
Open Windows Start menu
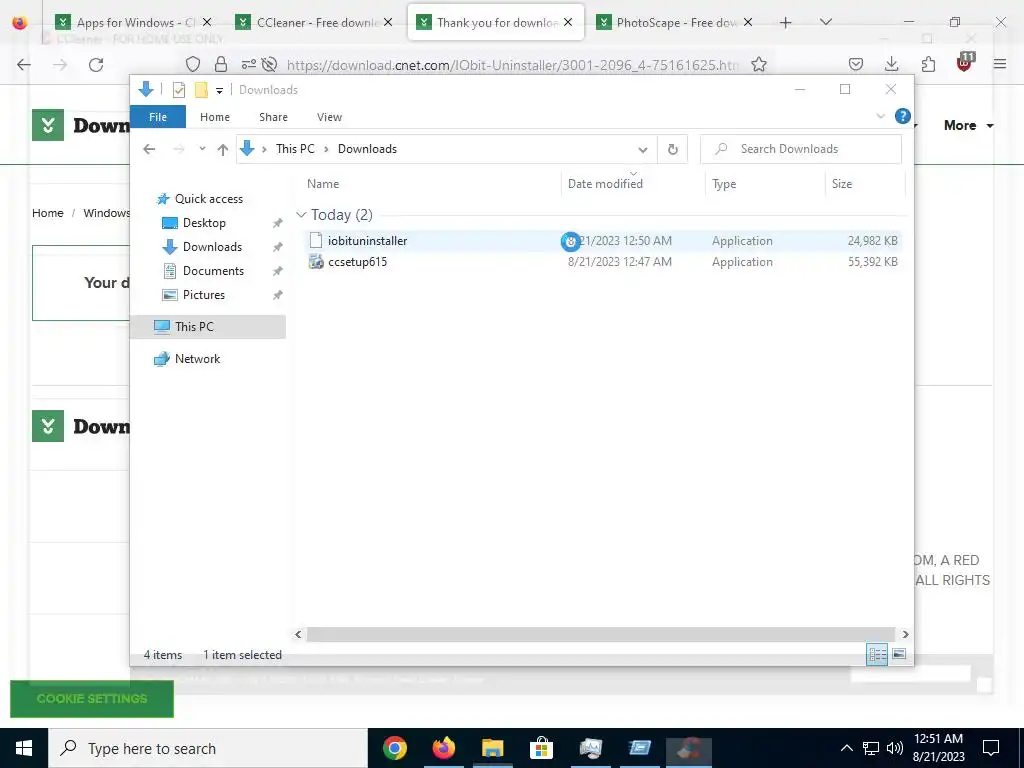point(24,748)
